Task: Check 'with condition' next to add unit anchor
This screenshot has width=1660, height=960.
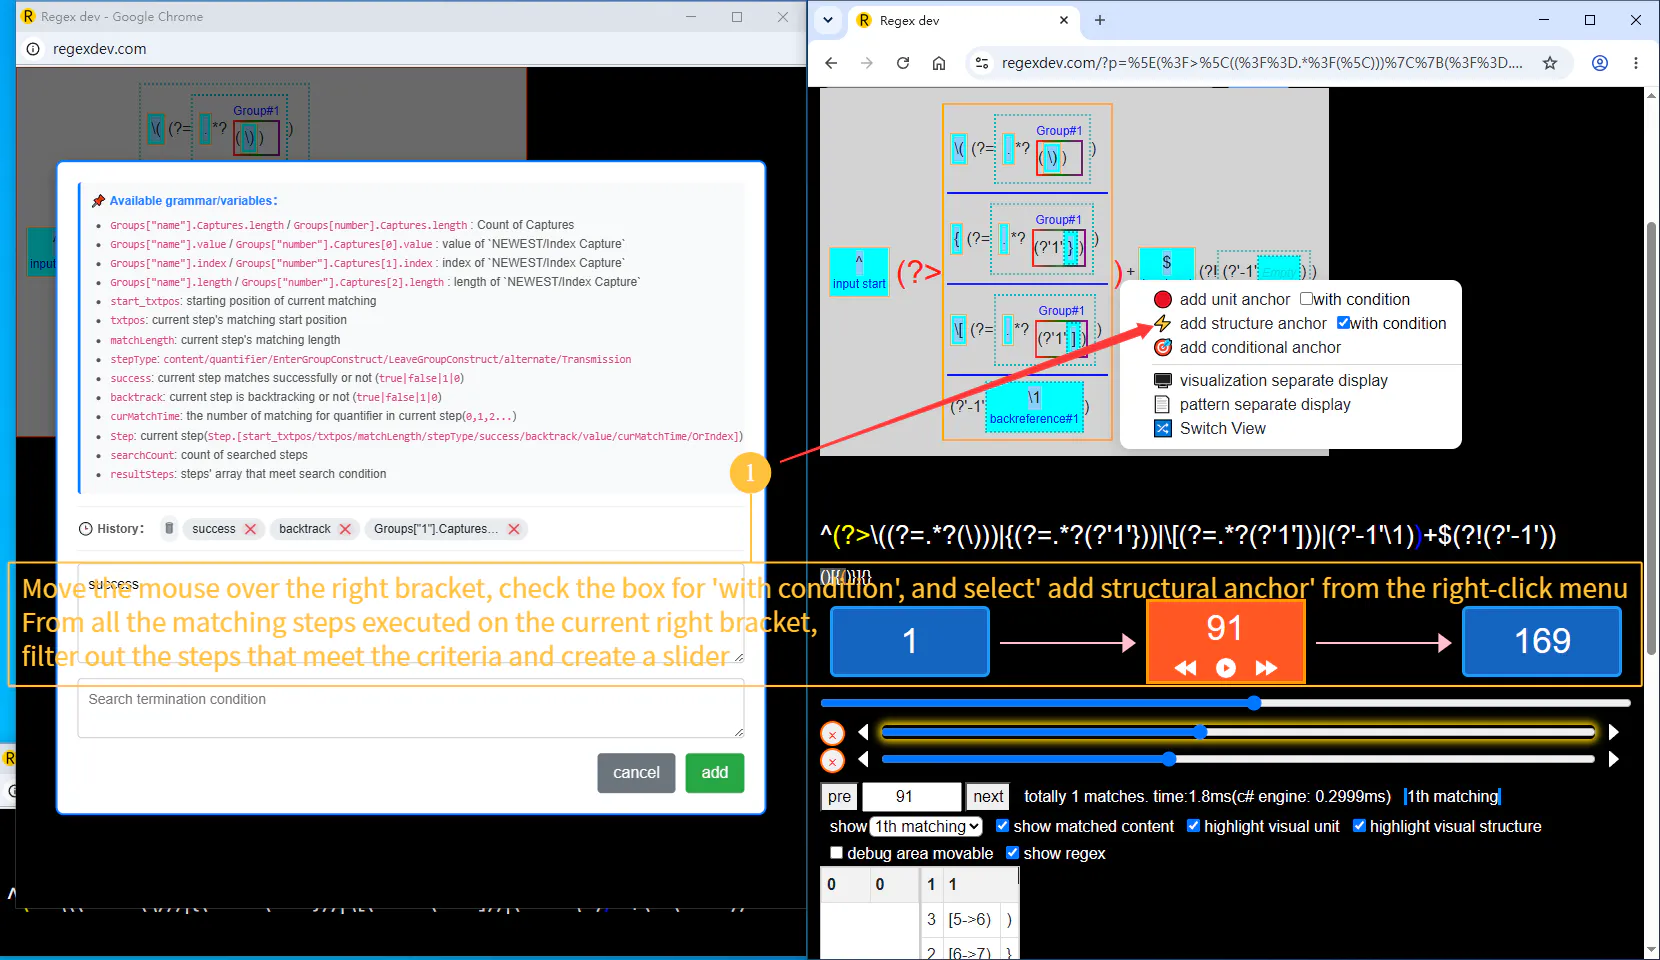Action: (1306, 299)
